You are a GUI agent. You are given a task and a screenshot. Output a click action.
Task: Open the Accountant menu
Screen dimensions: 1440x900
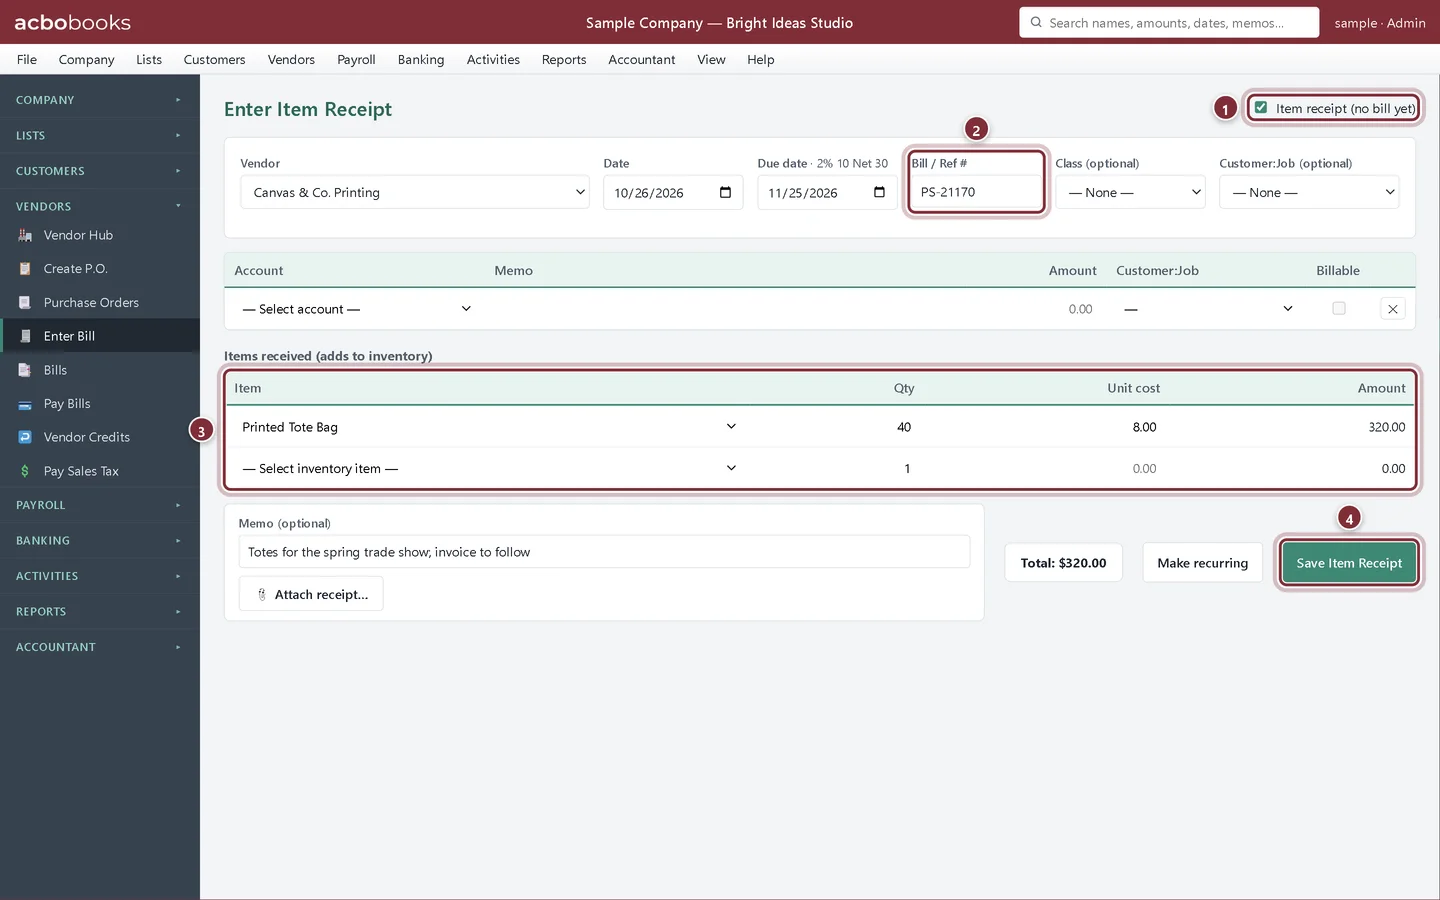(642, 59)
